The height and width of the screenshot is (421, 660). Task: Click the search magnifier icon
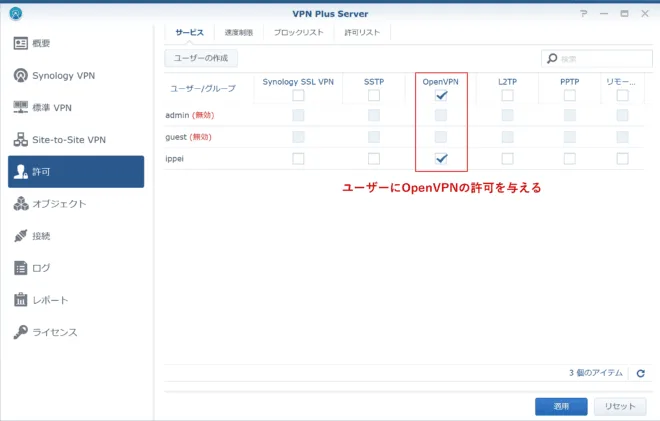pyautogui.click(x=552, y=59)
